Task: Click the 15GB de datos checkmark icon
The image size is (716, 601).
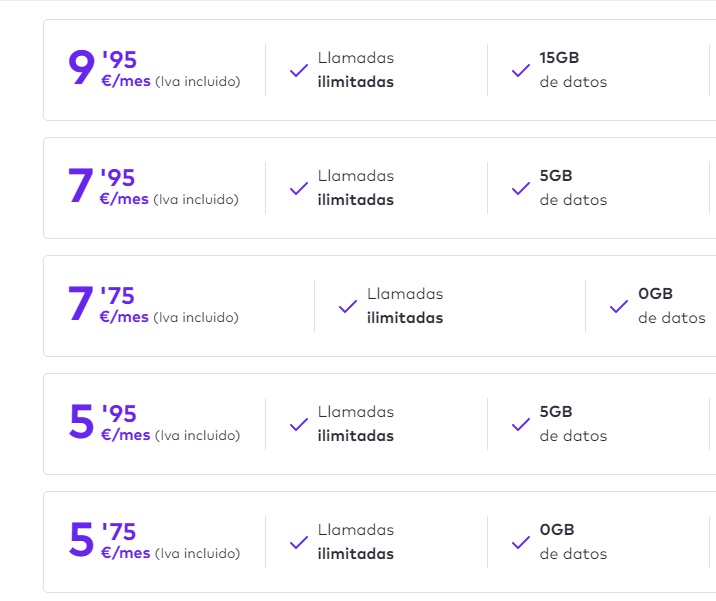Action: [x=520, y=71]
